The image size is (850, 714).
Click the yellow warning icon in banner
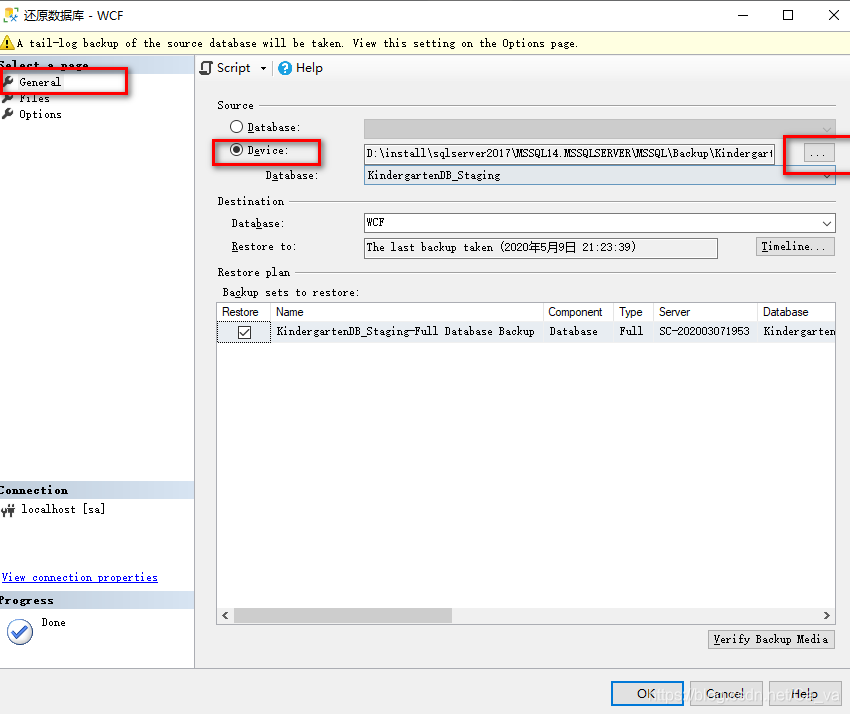pos(8,43)
